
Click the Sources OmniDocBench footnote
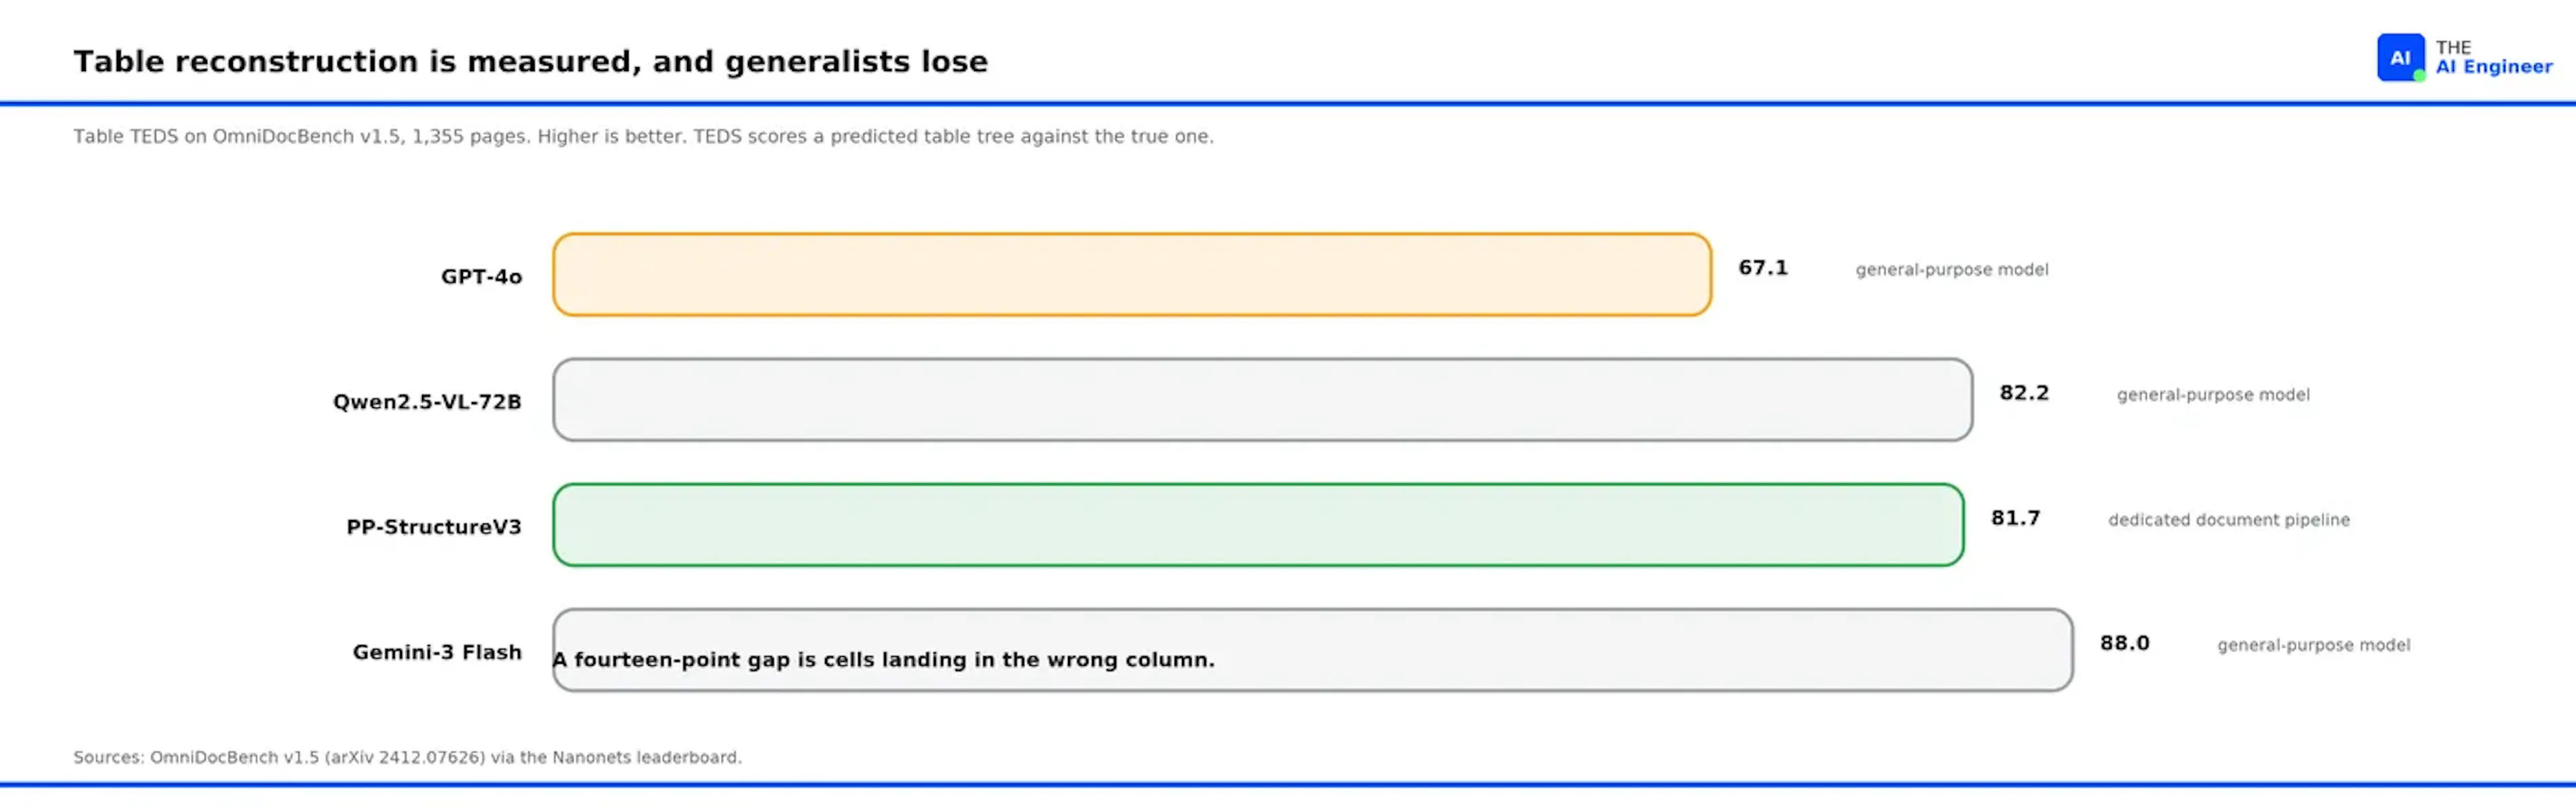(407, 757)
